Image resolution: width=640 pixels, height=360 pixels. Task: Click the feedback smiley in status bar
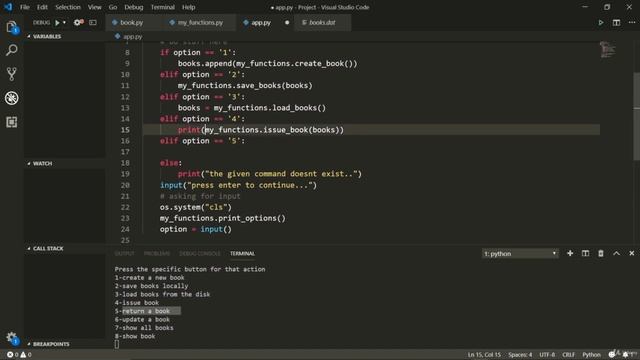(612, 354)
